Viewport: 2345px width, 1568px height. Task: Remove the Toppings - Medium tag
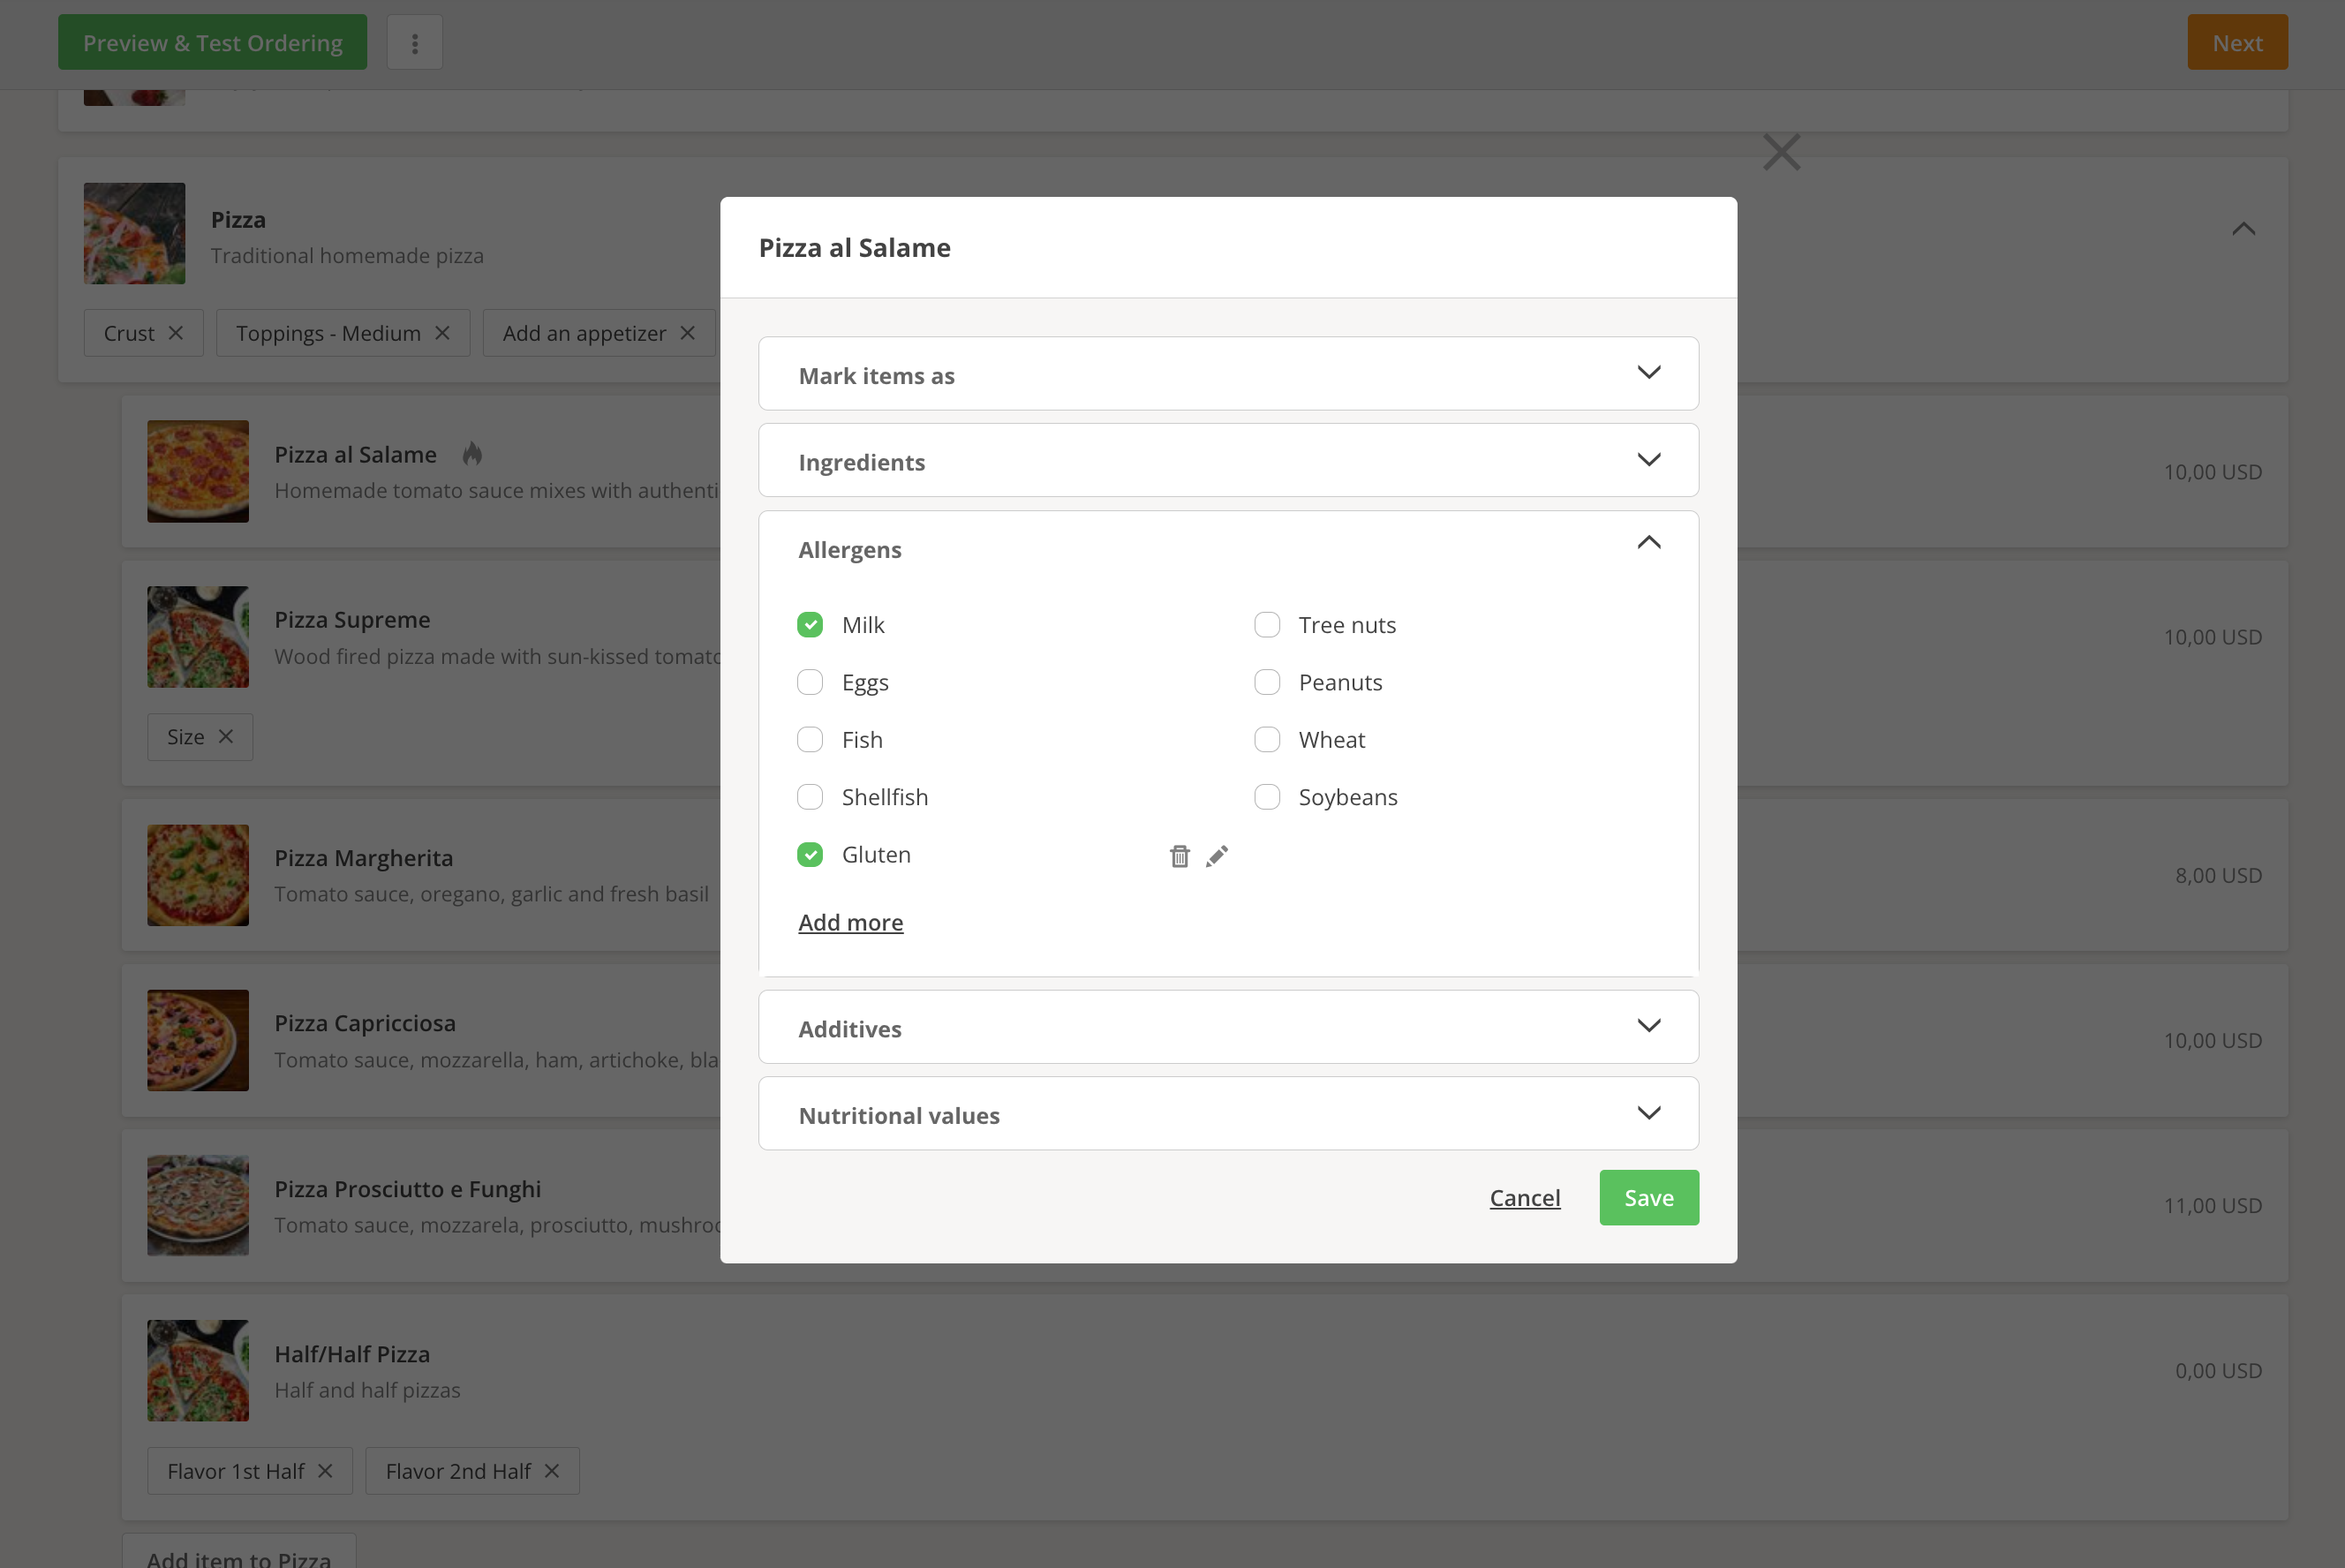click(442, 333)
